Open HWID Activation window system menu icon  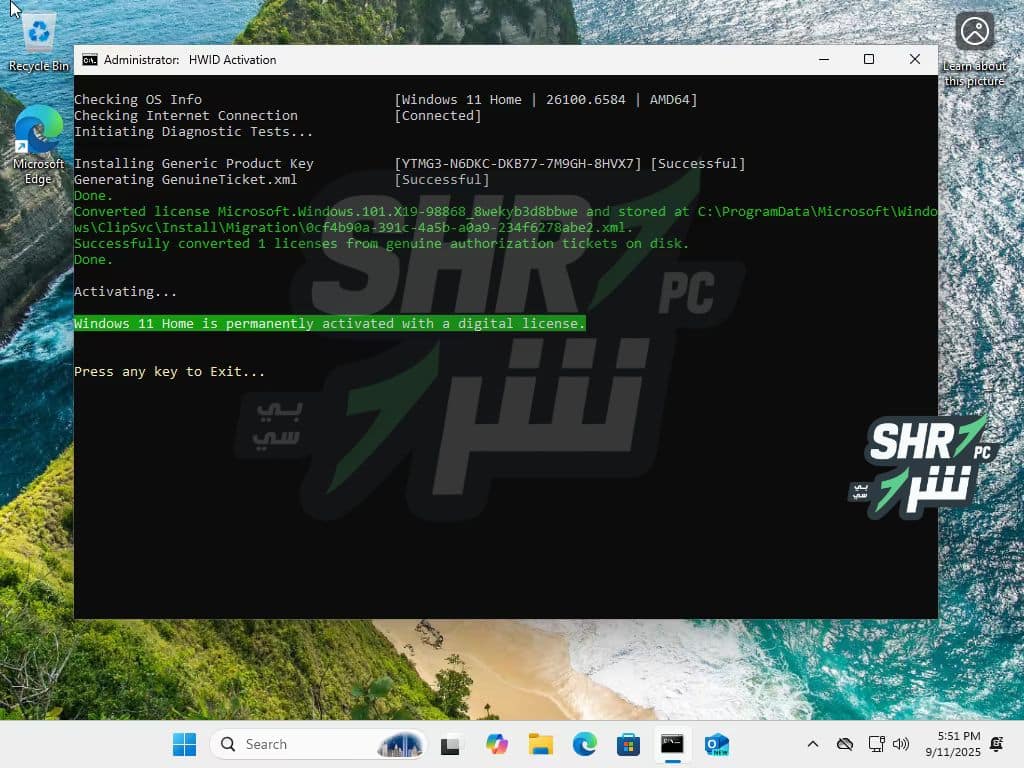coord(90,60)
